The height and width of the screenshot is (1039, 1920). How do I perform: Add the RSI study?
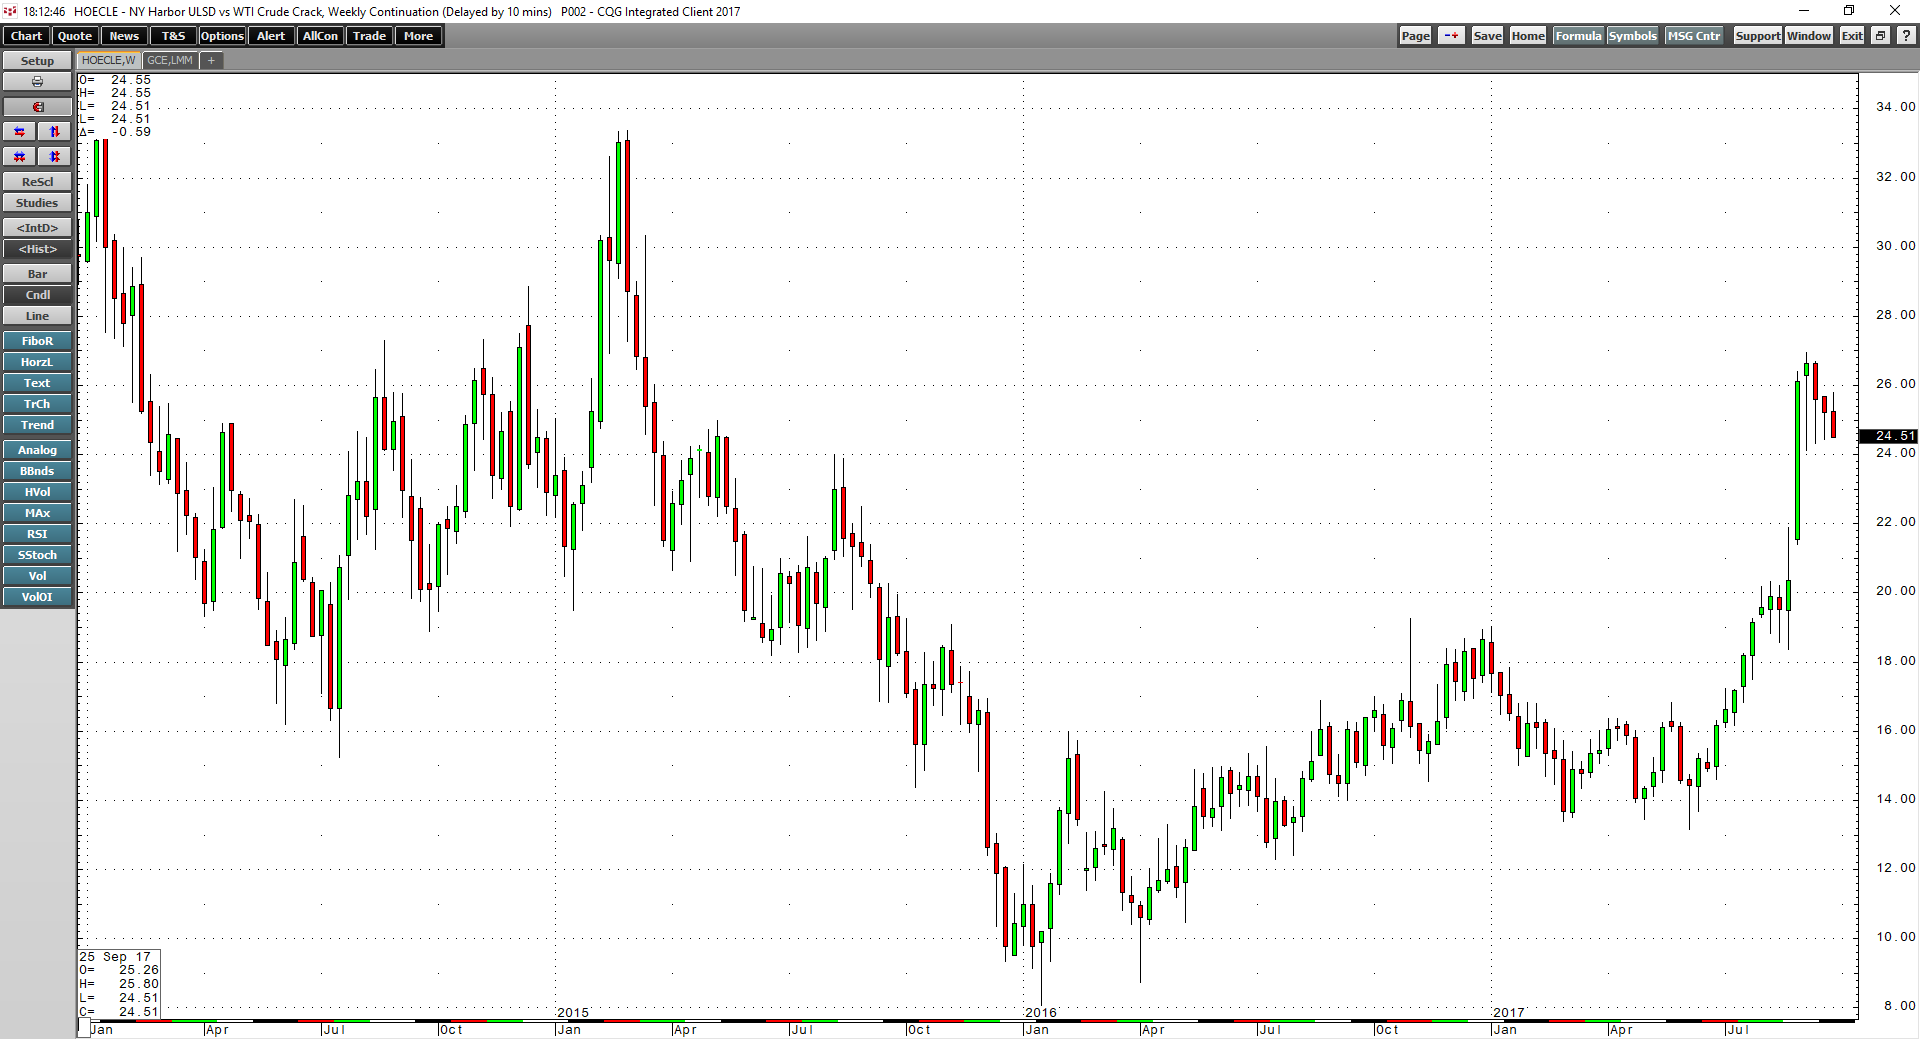tap(37, 534)
